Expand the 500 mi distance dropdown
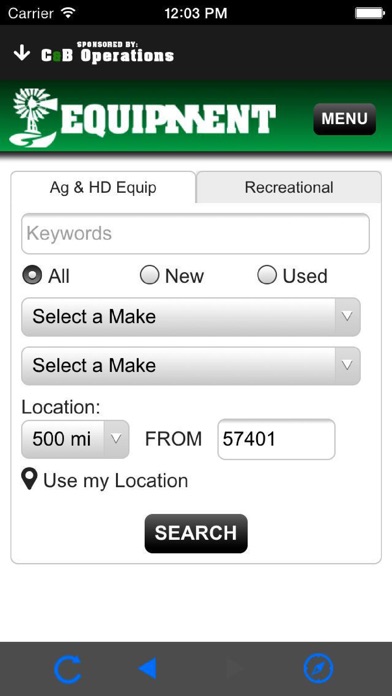The height and width of the screenshot is (696, 392). pyautogui.click(x=75, y=439)
